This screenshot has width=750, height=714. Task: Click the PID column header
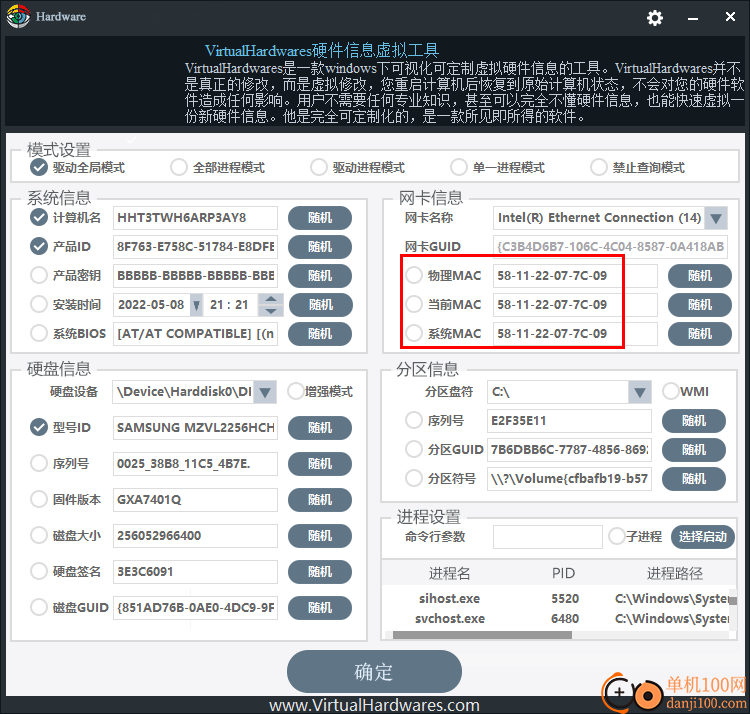[x=563, y=573]
